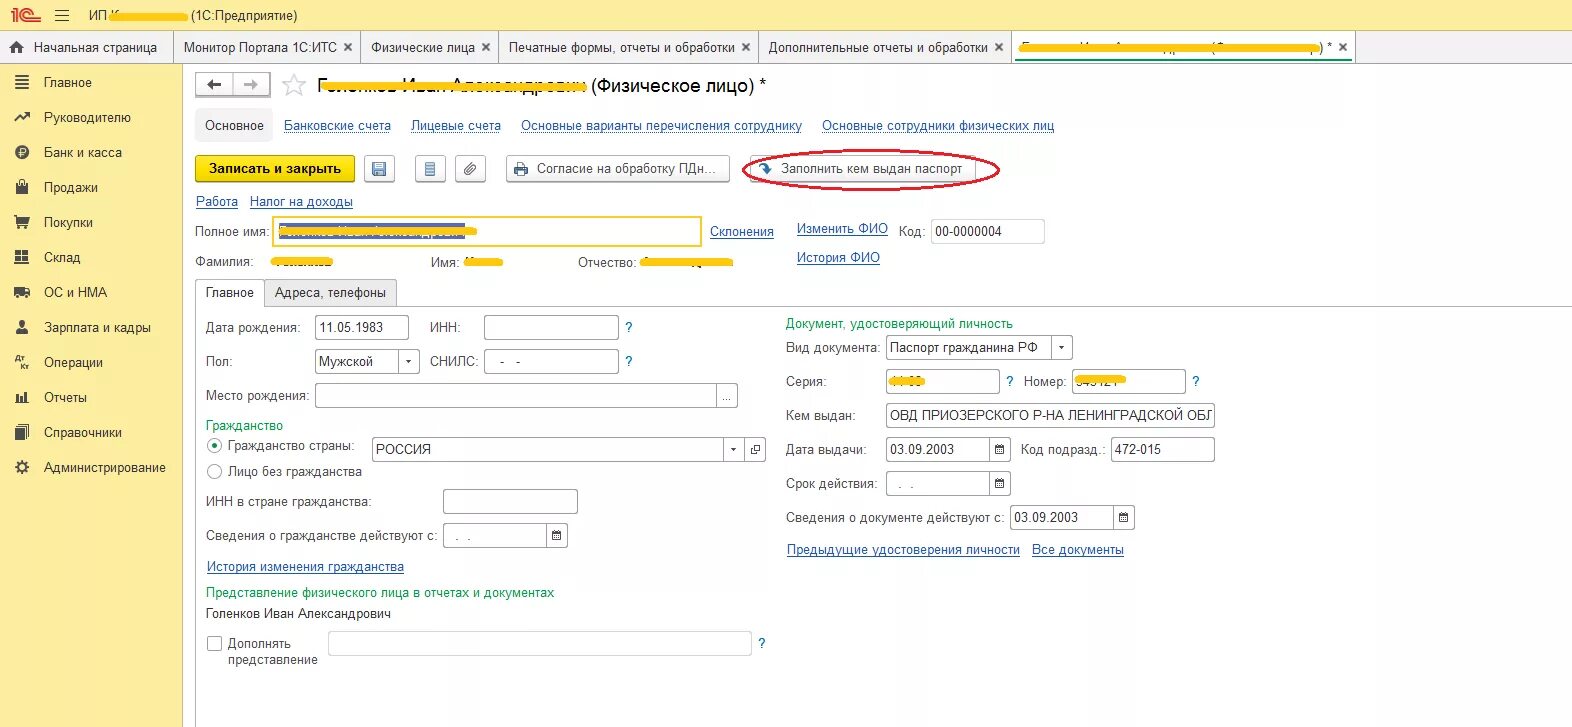Open place of birth ellipsis editor
This screenshot has height=727, width=1572.
point(727,395)
